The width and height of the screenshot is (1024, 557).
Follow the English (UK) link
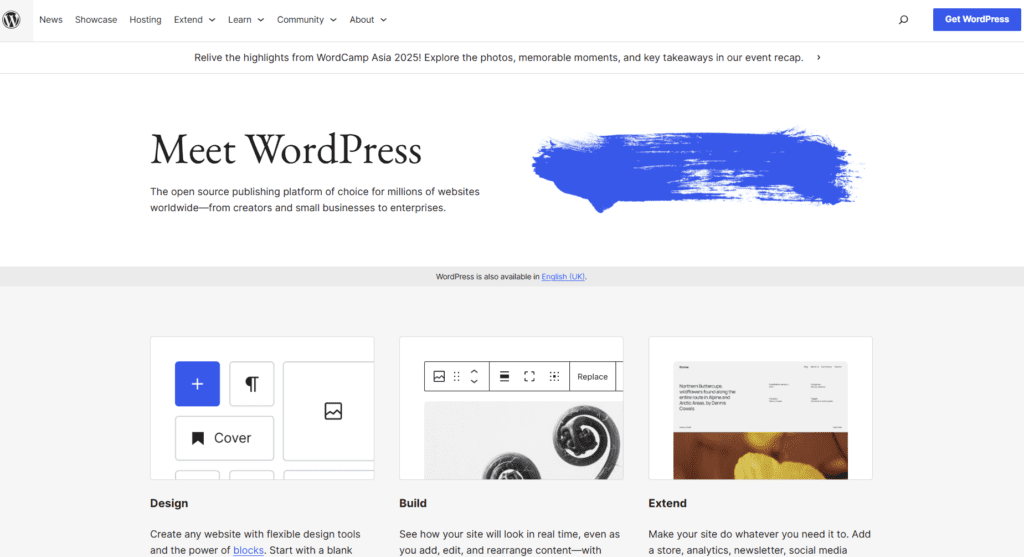pos(563,277)
